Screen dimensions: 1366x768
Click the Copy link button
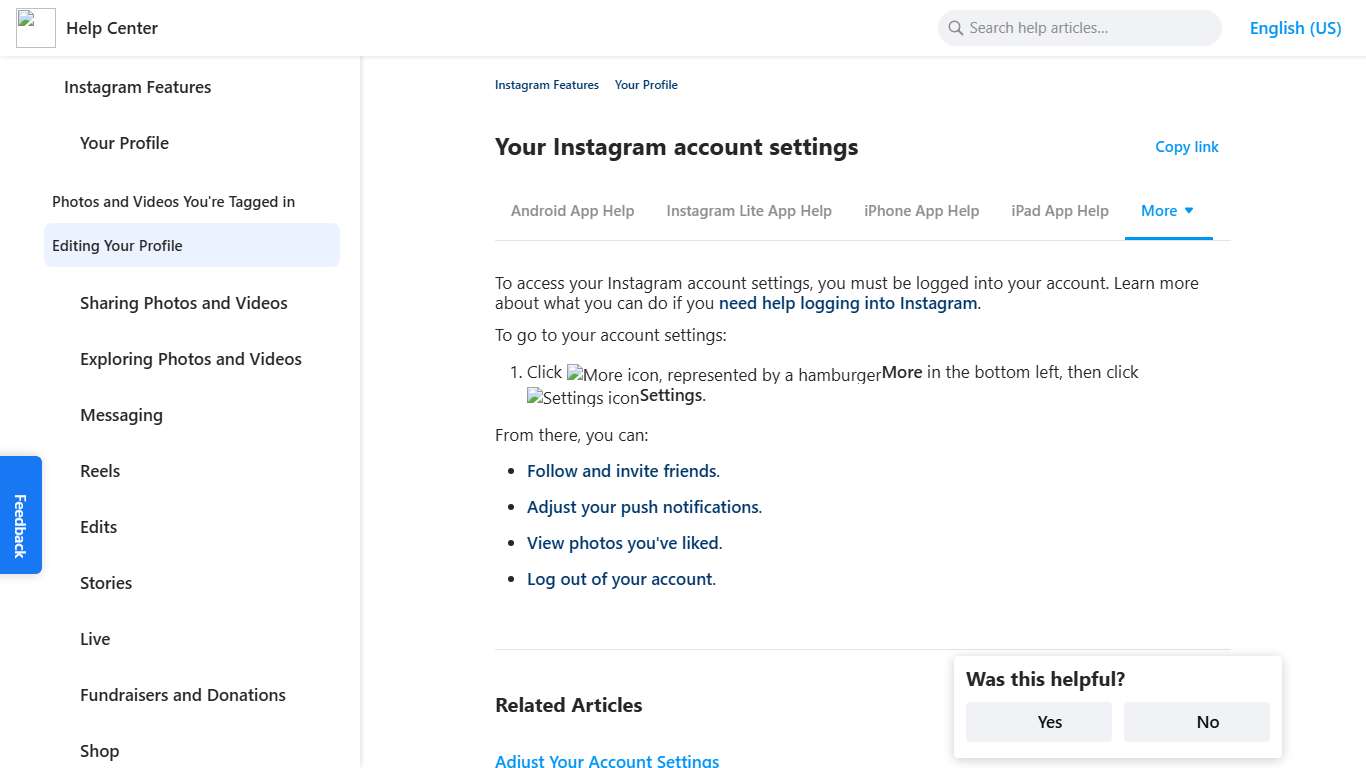pyautogui.click(x=1186, y=147)
